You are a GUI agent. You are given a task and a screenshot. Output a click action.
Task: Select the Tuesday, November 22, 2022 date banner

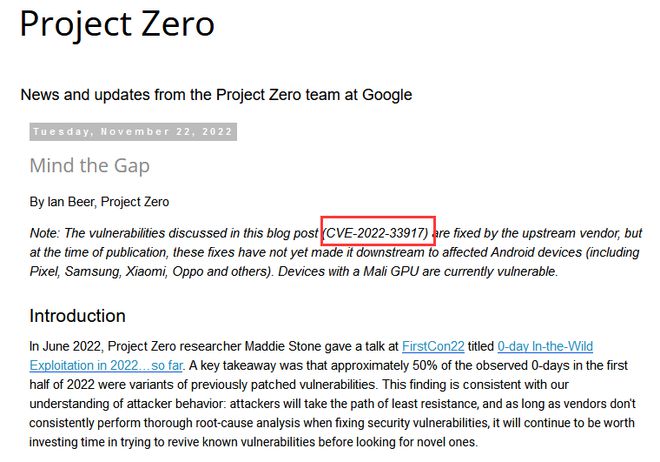[133, 132]
